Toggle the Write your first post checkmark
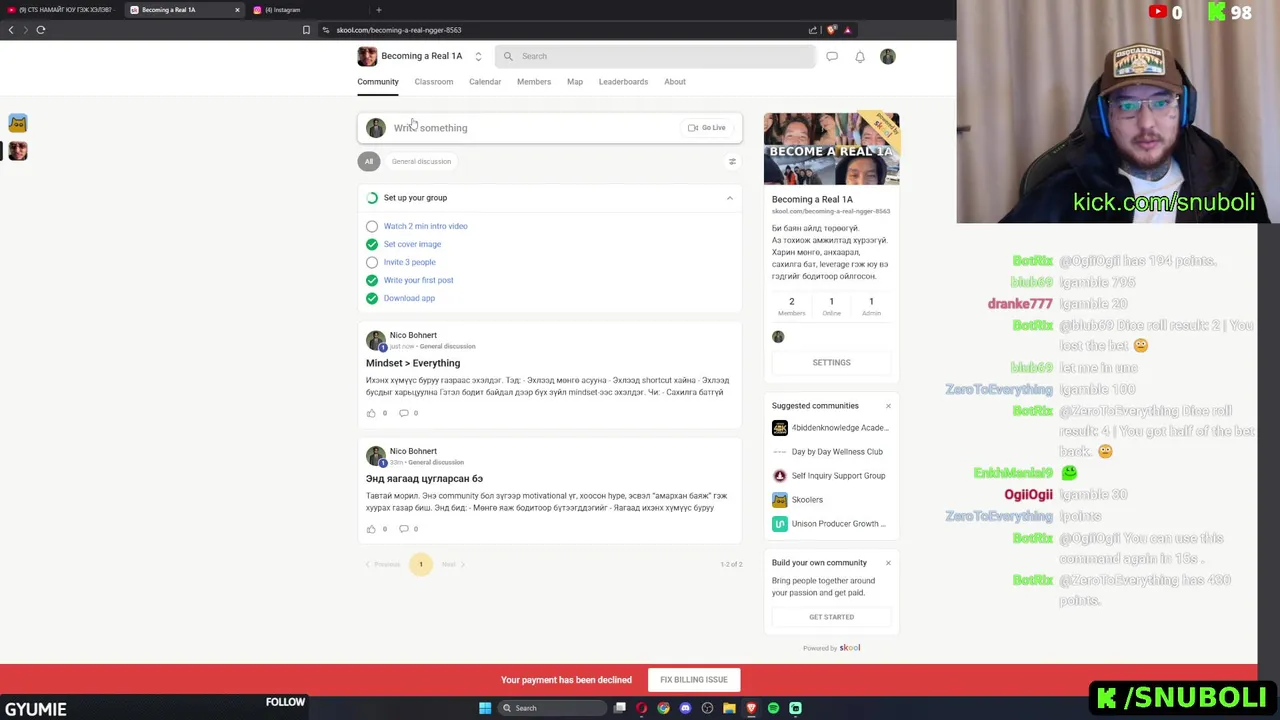 click(x=372, y=280)
